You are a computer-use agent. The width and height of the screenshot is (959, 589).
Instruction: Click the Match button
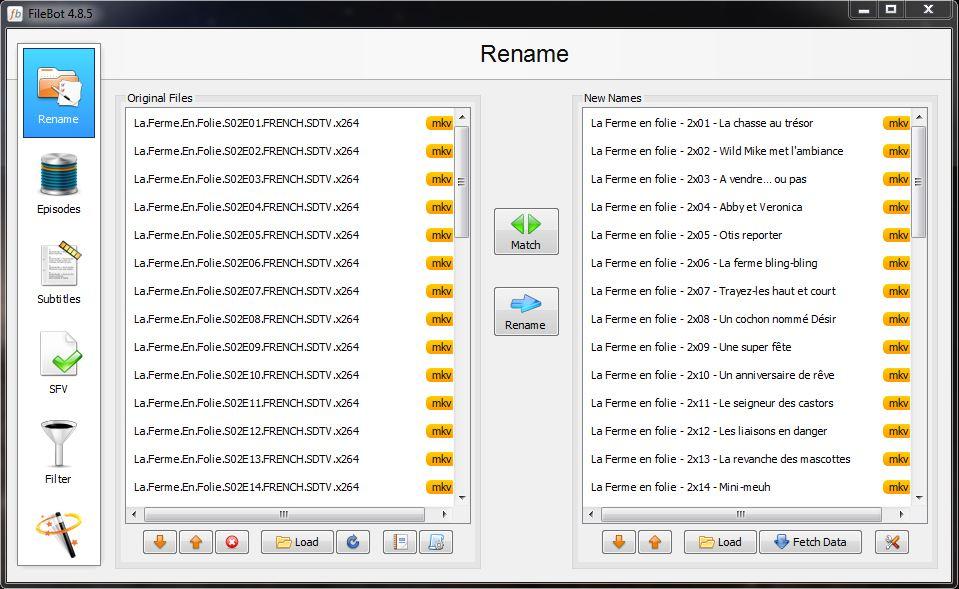526,232
